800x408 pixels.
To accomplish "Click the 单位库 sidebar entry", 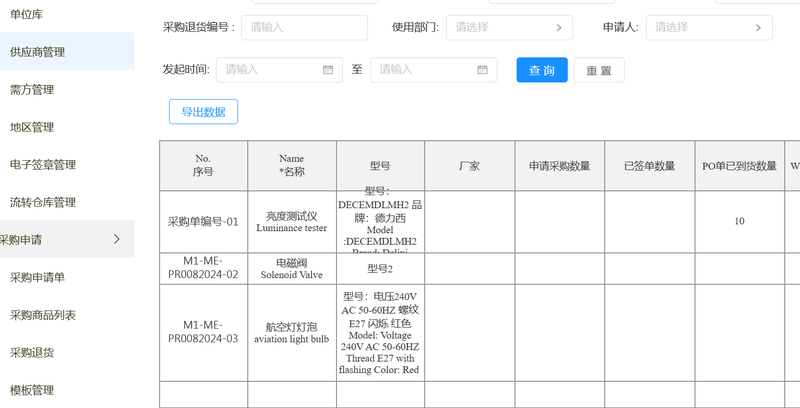I will (26, 13).
